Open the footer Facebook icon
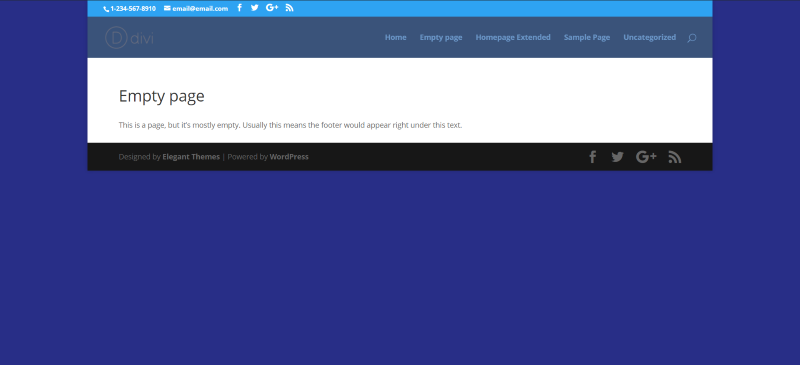 pos(592,157)
